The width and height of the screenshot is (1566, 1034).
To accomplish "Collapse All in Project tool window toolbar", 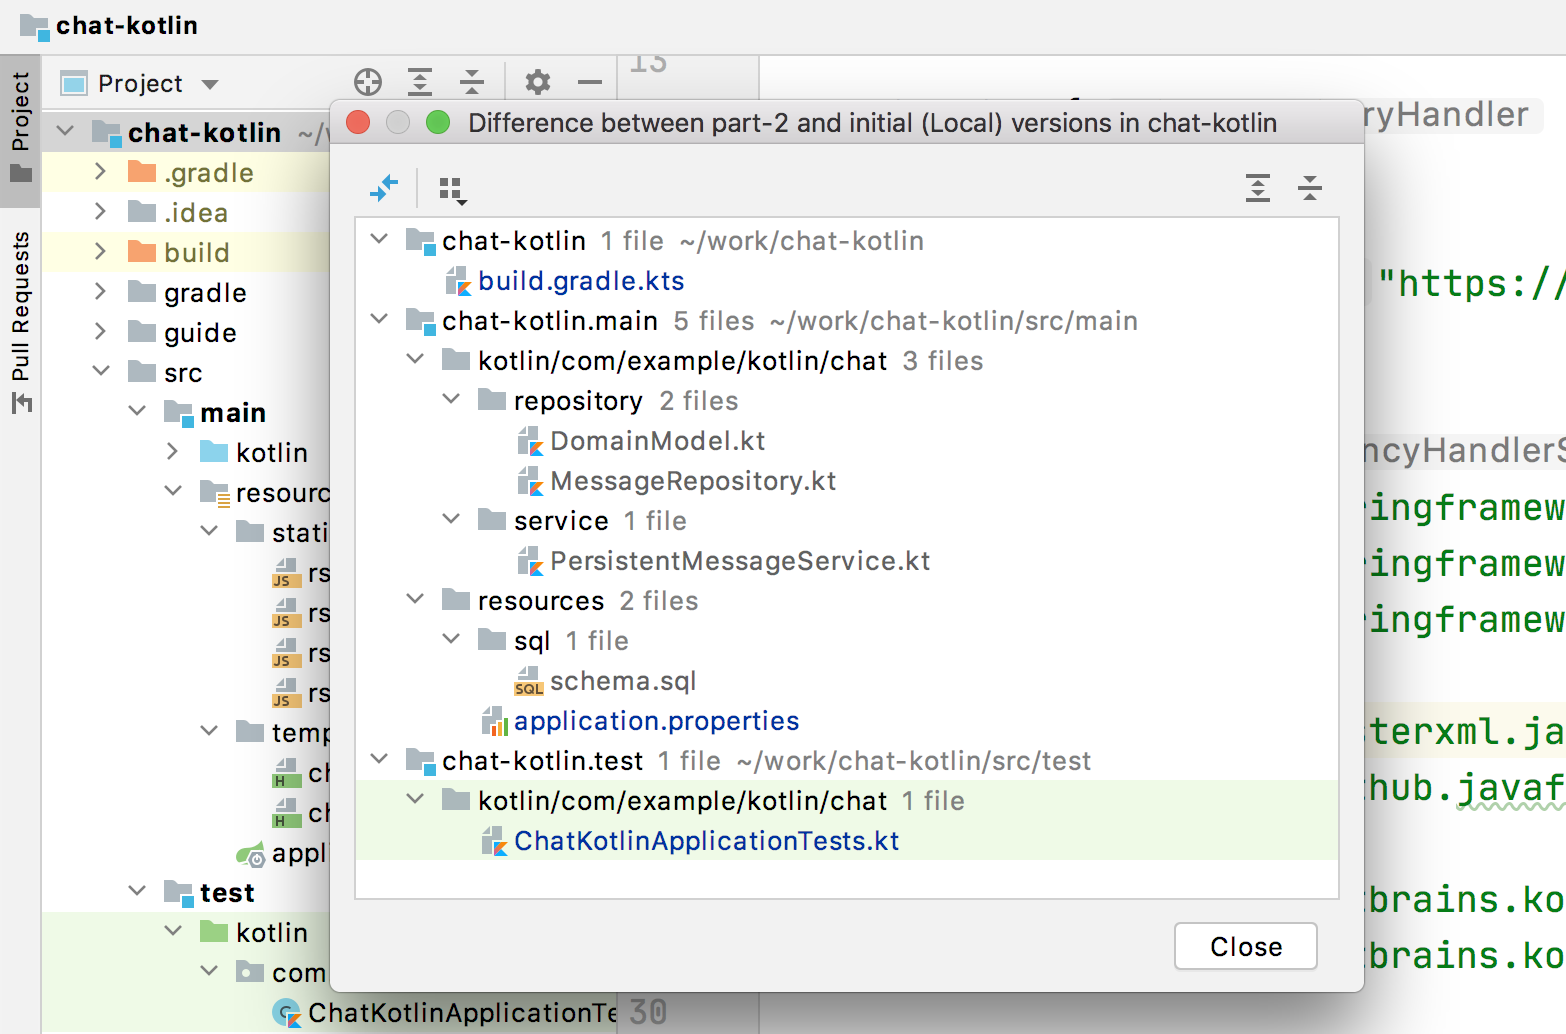I will click(x=472, y=82).
